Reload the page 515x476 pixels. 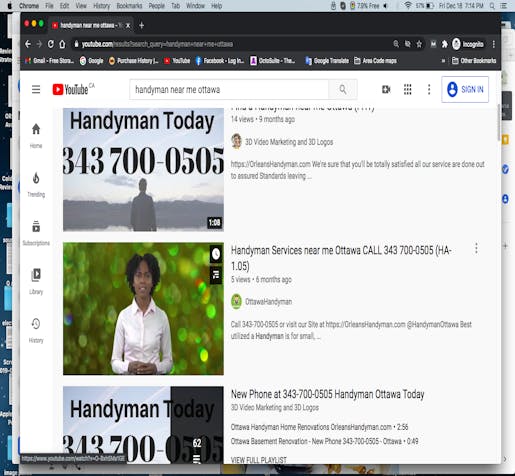(51, 44)
